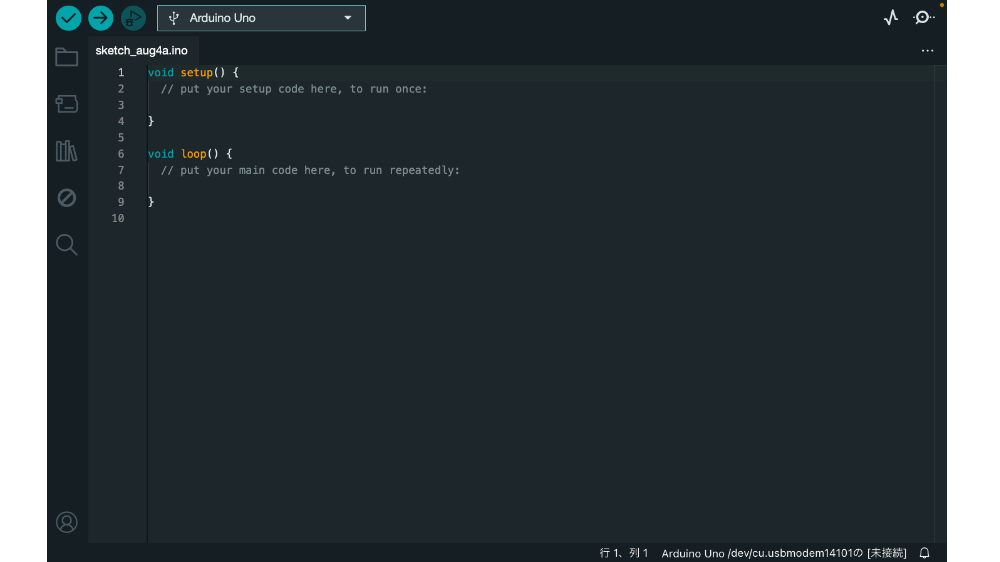Image resolution: width=1000 pixels, height=562 pixels.
Task: Select the sketch_aug4a.ino tab
Action: click(x=142, y=50)
